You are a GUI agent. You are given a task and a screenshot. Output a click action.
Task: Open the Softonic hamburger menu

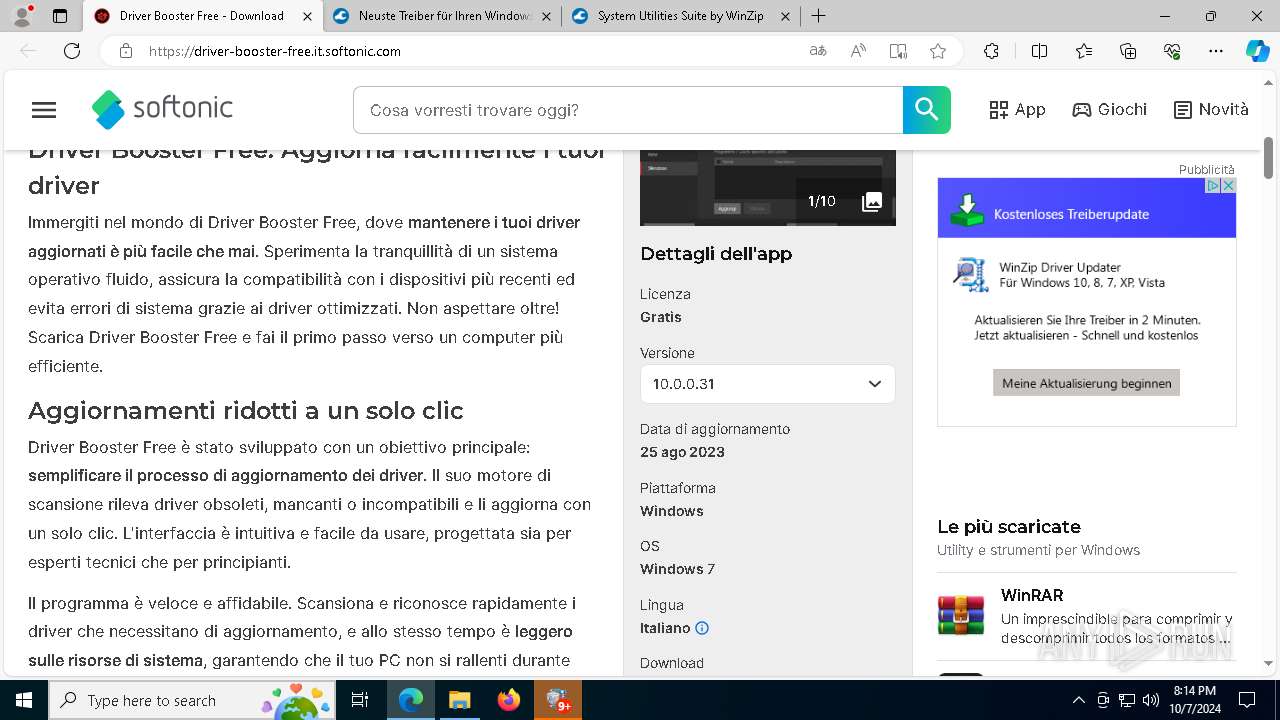(x=44, y=110)
